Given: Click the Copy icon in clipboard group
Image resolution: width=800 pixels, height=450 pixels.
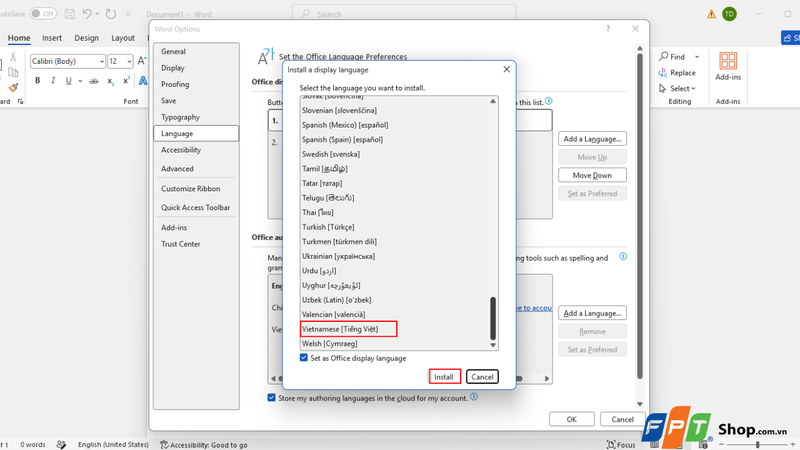Looking at the screenshot, I should point(13,72).
